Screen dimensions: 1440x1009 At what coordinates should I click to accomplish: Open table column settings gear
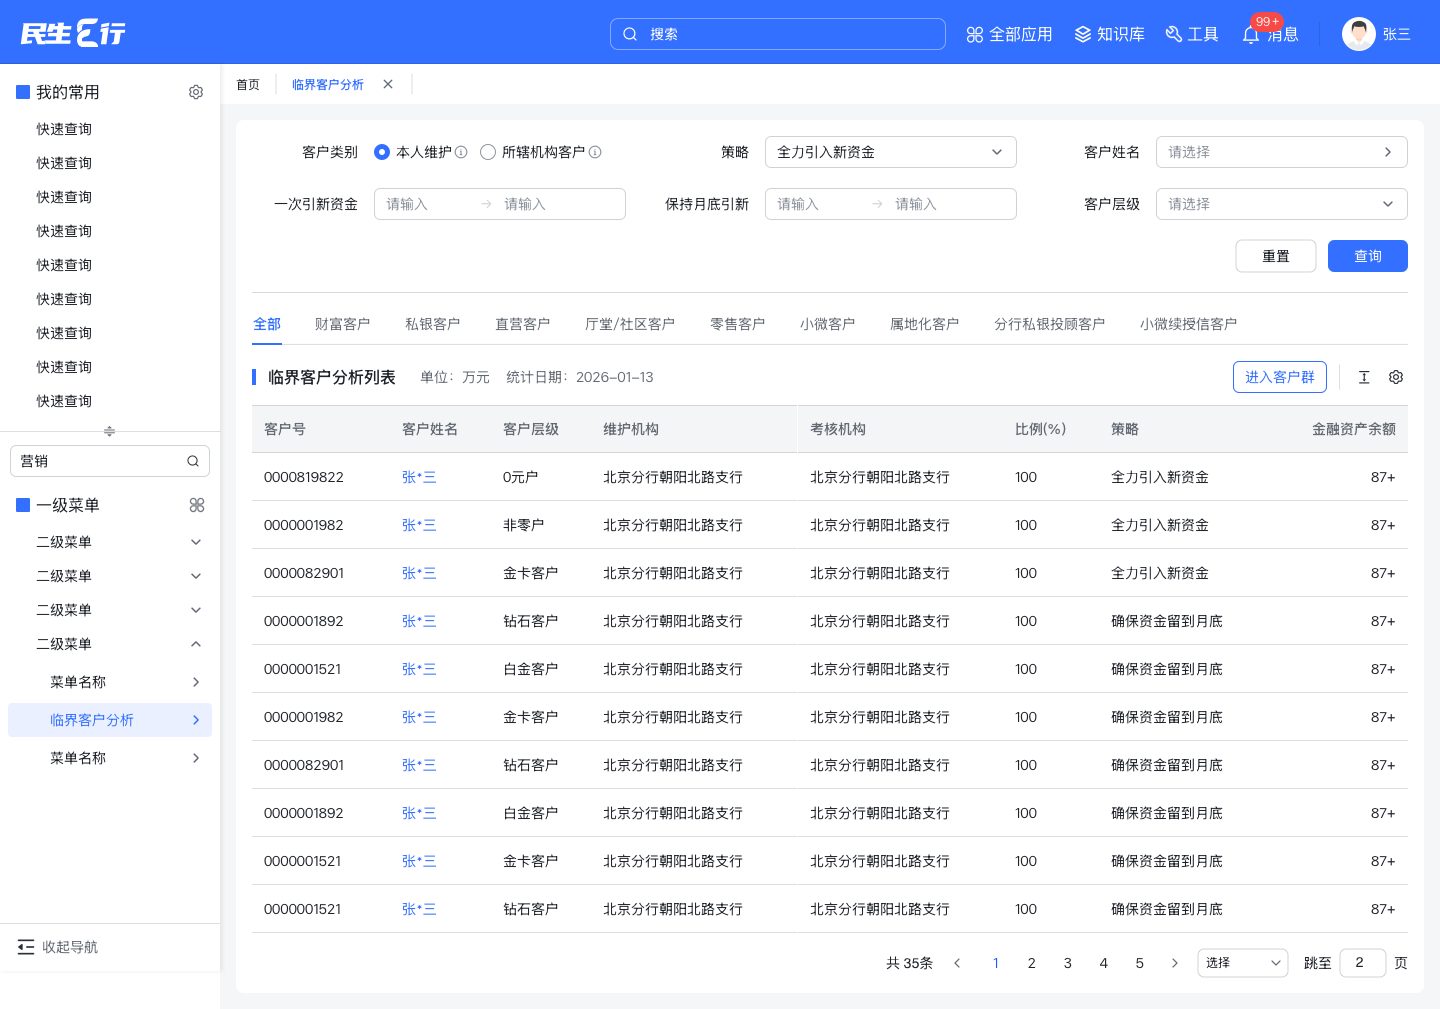coord(1396,377)
